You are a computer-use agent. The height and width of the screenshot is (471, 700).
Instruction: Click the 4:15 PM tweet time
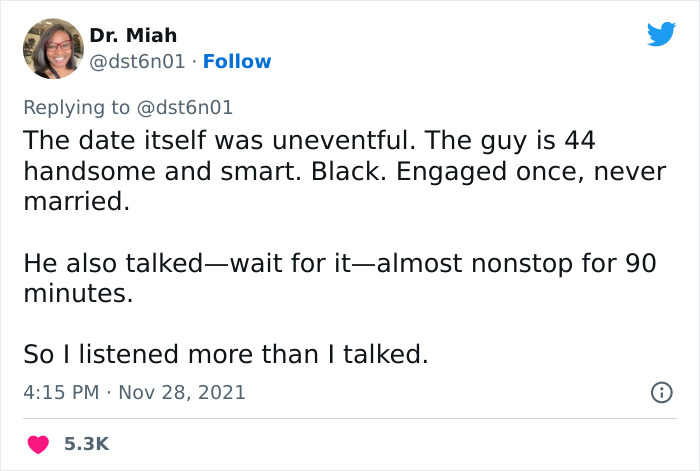(60, 392)
